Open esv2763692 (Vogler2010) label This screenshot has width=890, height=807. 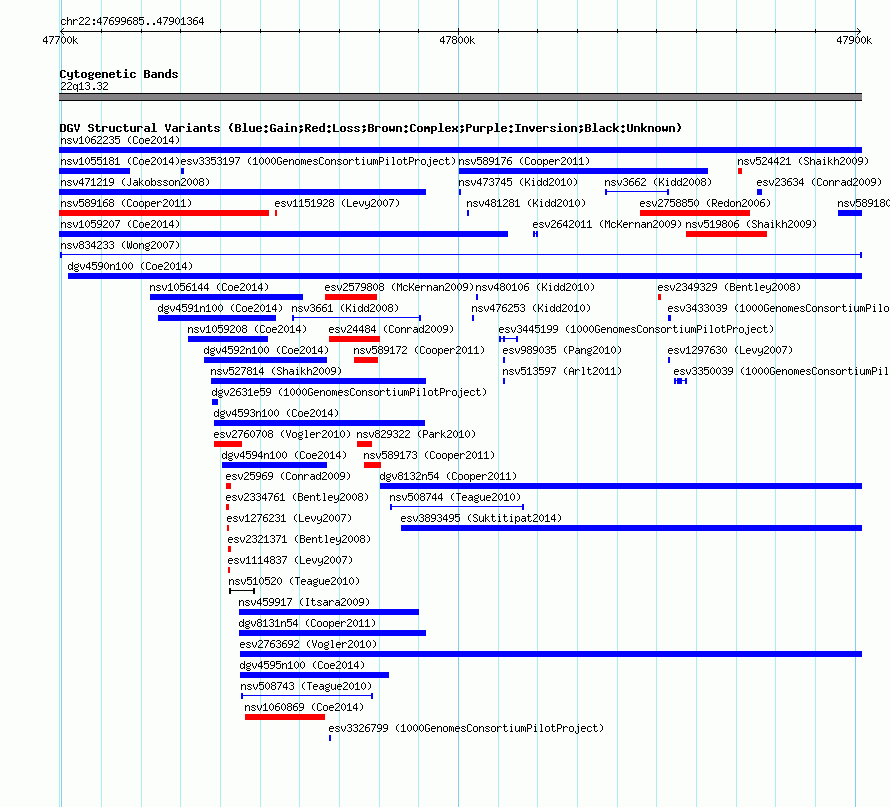(308, 644)
